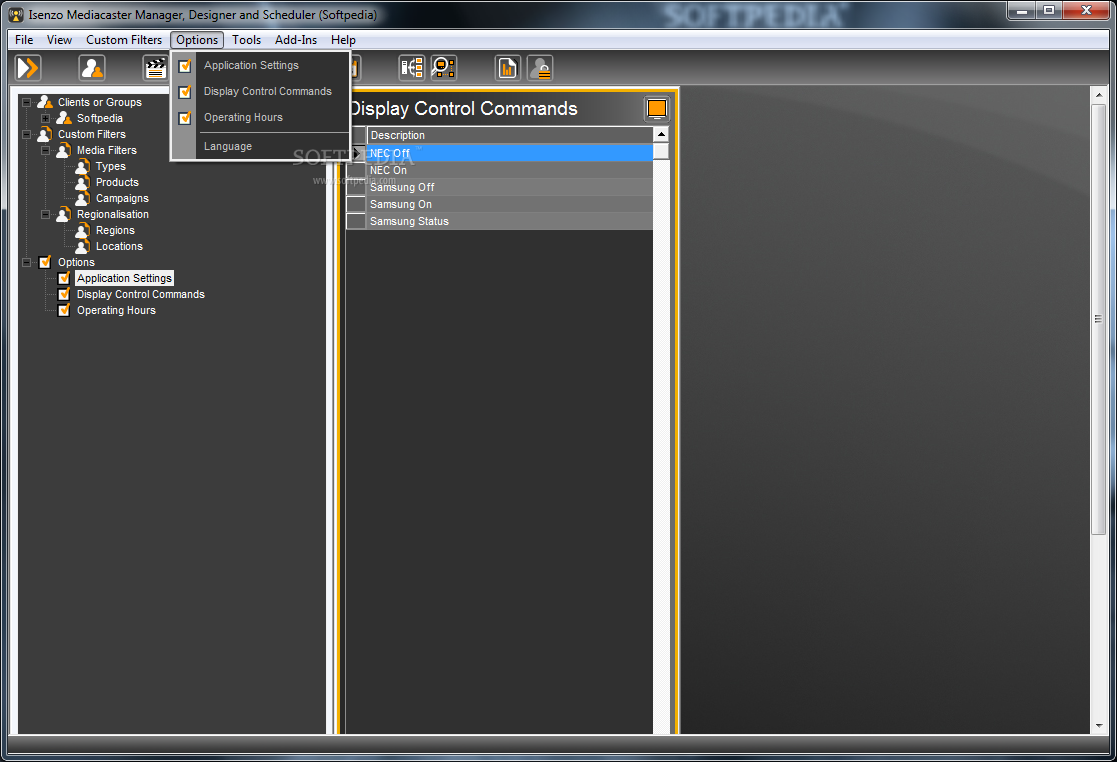Select Softpedia in the tree
Image resolution: width=1117 pixels, height=762 pixels.
[100, 118]
